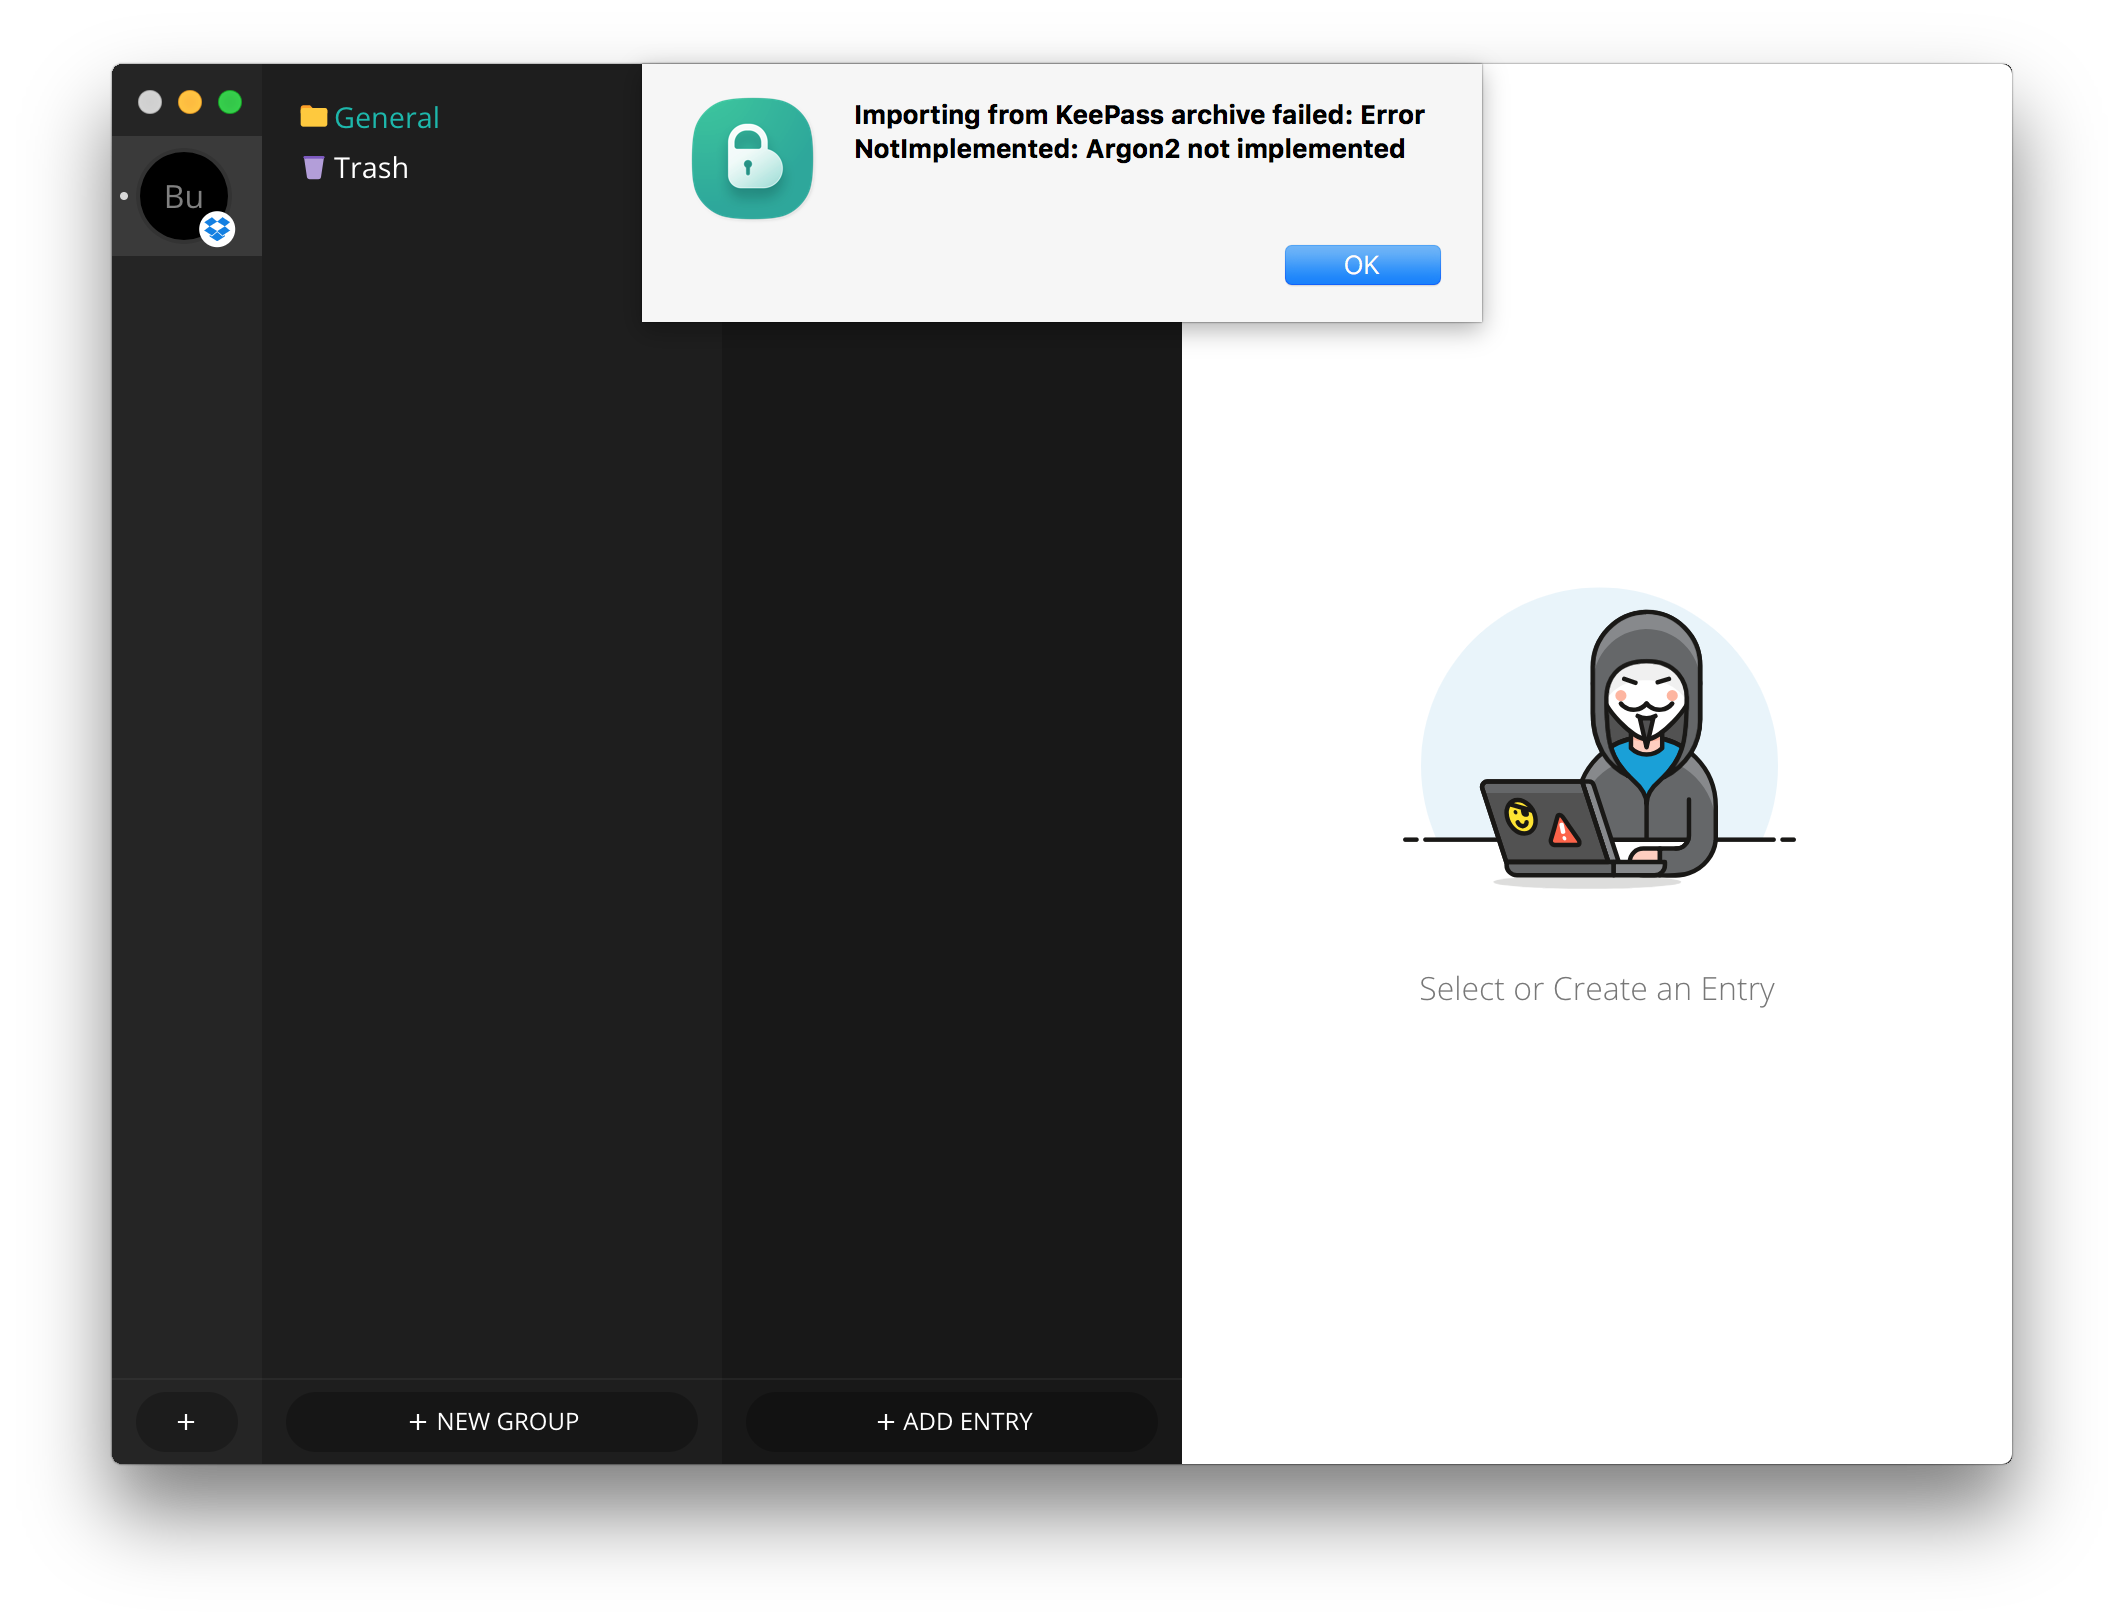Enter full screen via the green traffic light
The image size is (2124, 1624).
tap(229, 101)
